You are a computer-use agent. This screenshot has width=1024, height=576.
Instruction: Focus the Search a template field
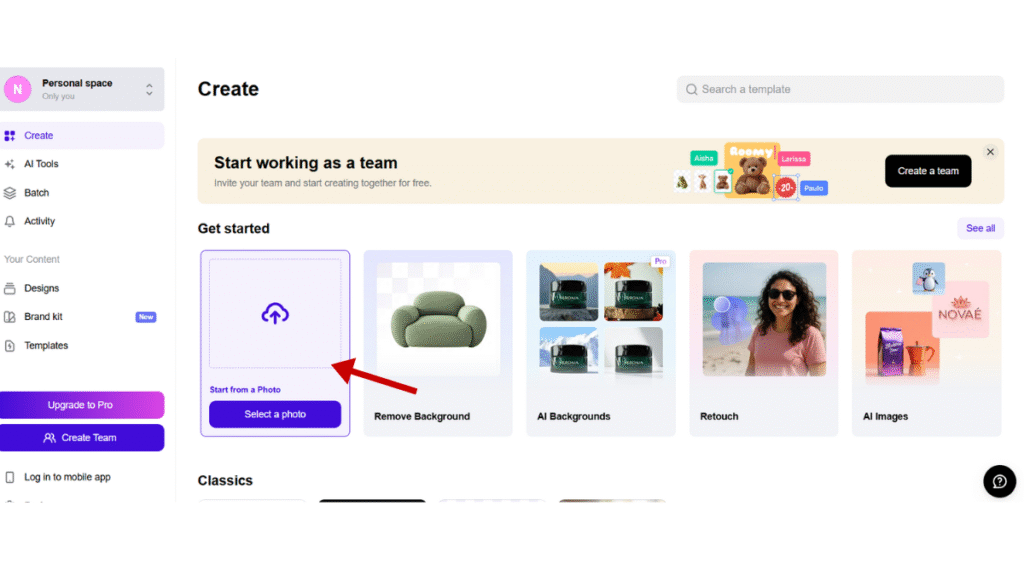point(840,89)
